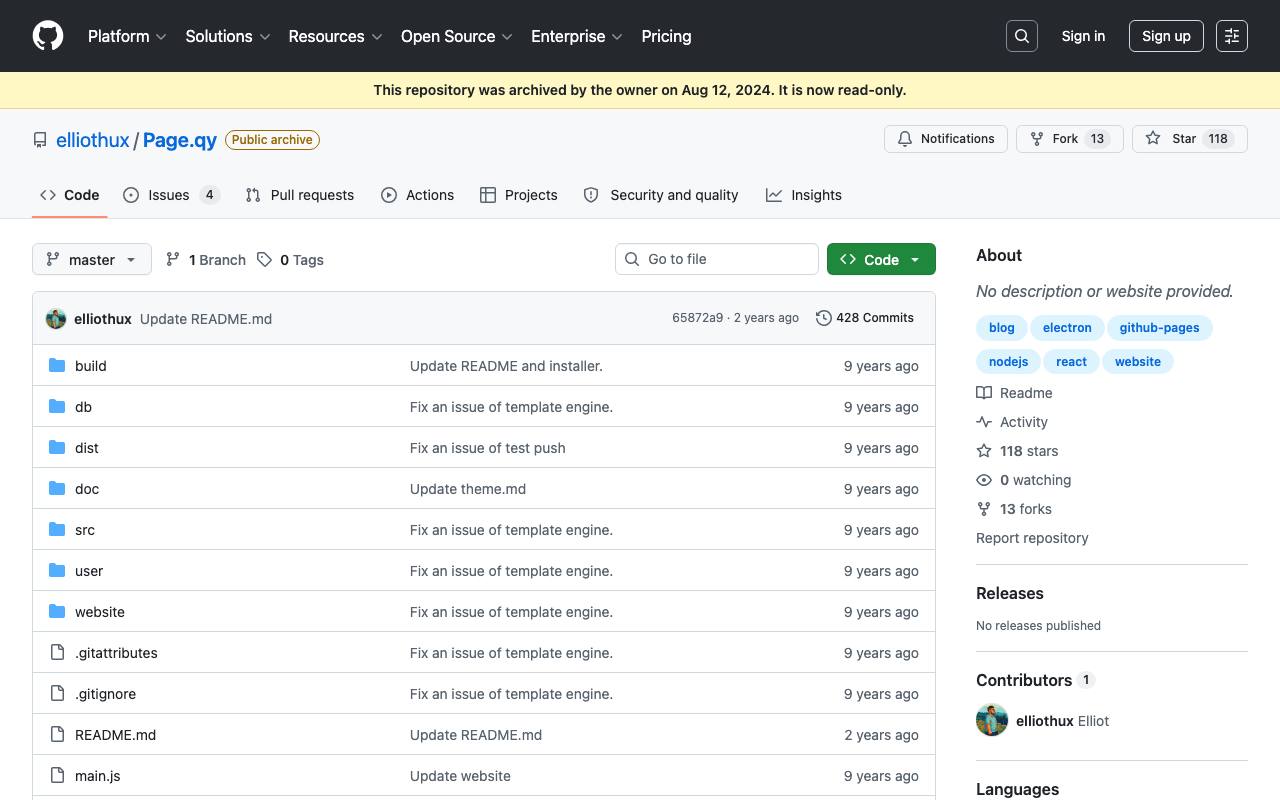Image resolution: width=1280 pixels, height=800 pixels.
Task: Open commit hash 65872a9
Action: click(697, 318)
